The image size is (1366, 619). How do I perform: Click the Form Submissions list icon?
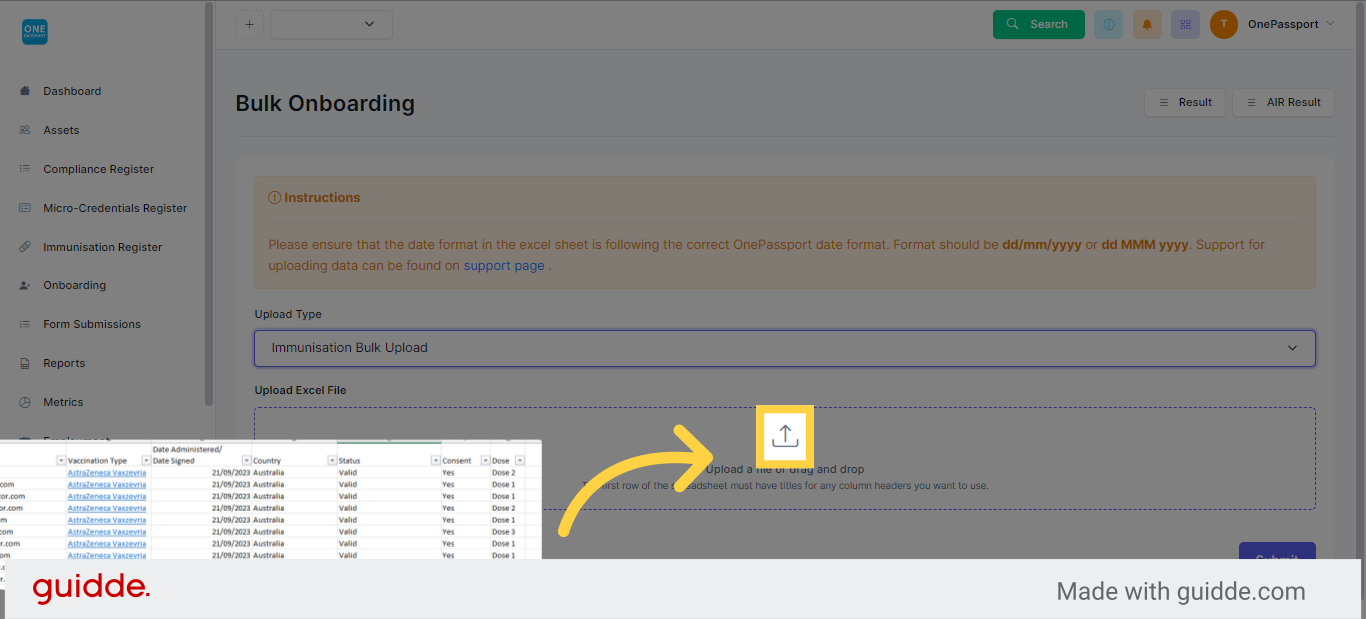point(25,324)
